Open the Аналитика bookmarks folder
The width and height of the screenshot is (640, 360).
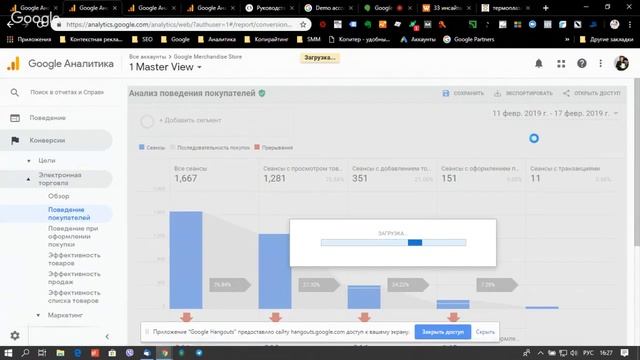point(217,40)
